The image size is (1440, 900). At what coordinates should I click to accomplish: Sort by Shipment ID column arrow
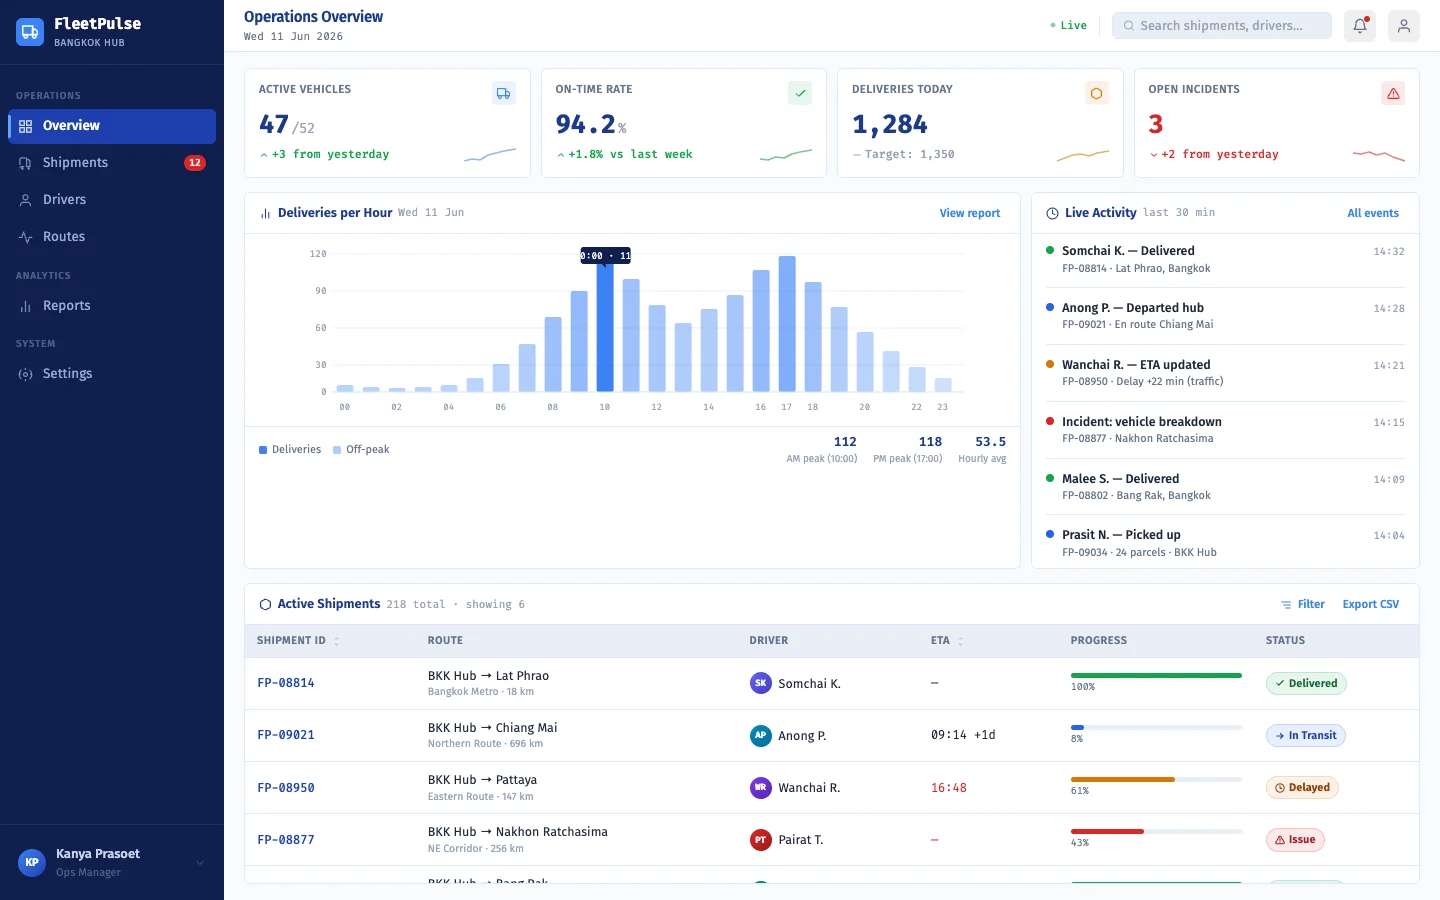336,641
